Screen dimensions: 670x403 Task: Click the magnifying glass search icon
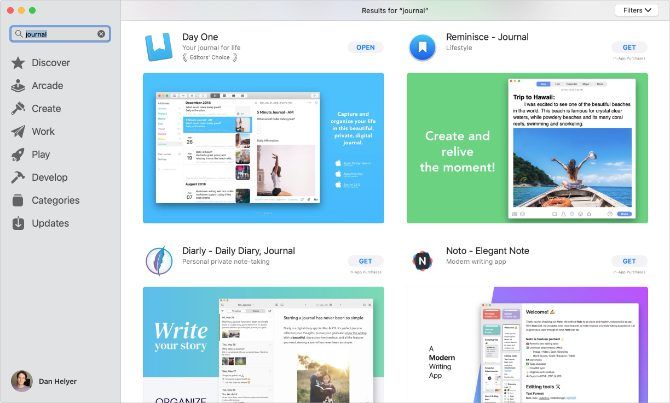click(x=18, y=34)
